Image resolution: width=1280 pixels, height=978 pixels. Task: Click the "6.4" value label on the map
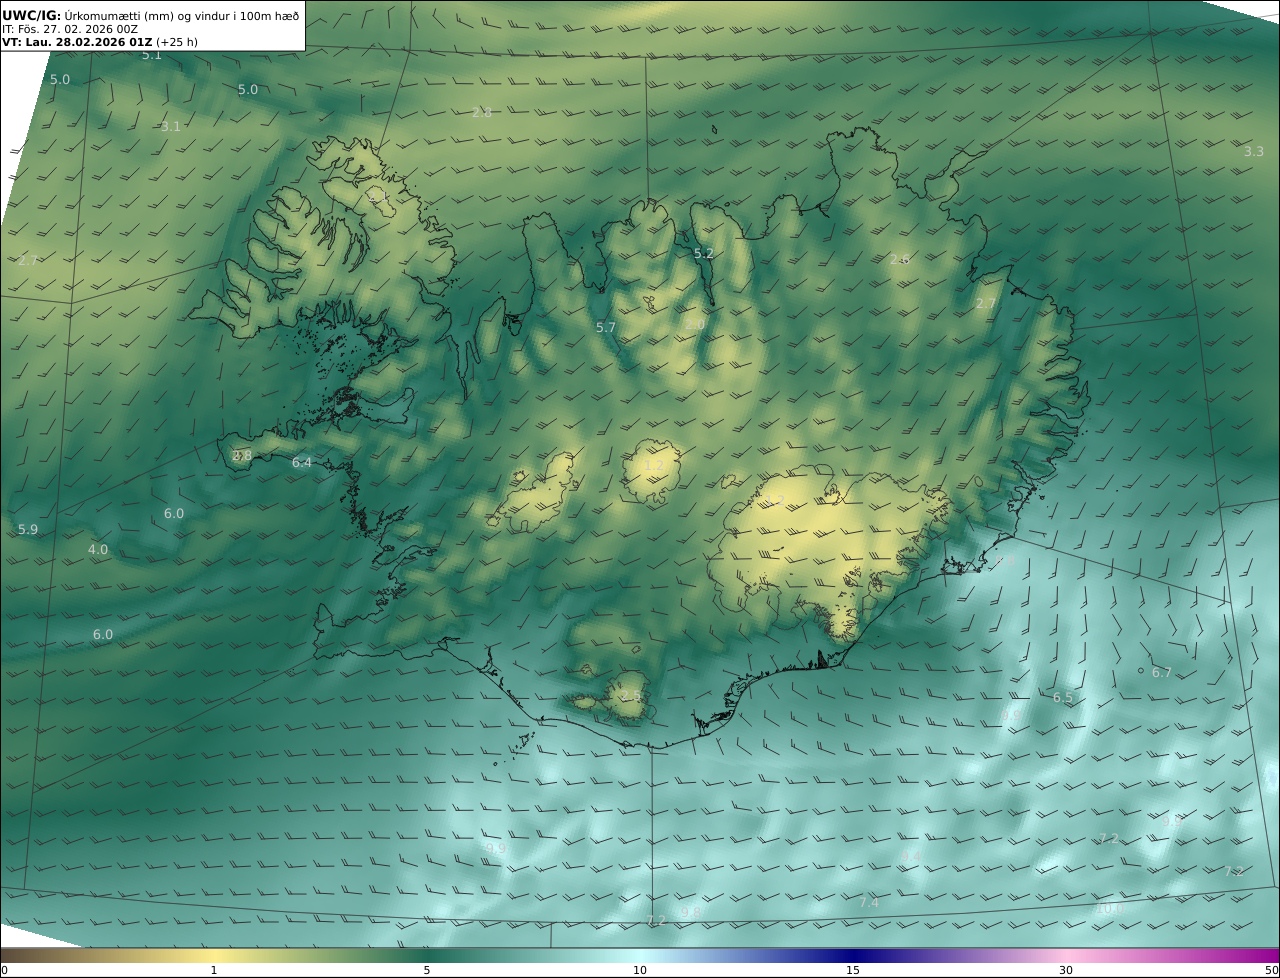click(x=302, y=462)
